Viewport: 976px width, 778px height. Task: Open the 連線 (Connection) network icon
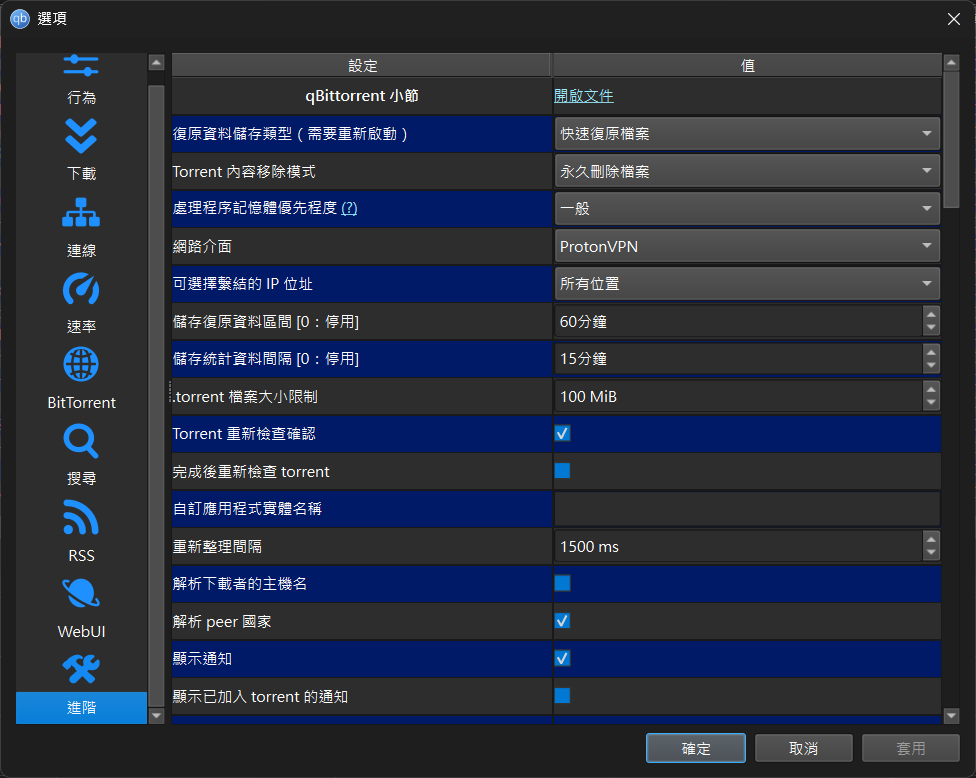(x=81, y=213)
